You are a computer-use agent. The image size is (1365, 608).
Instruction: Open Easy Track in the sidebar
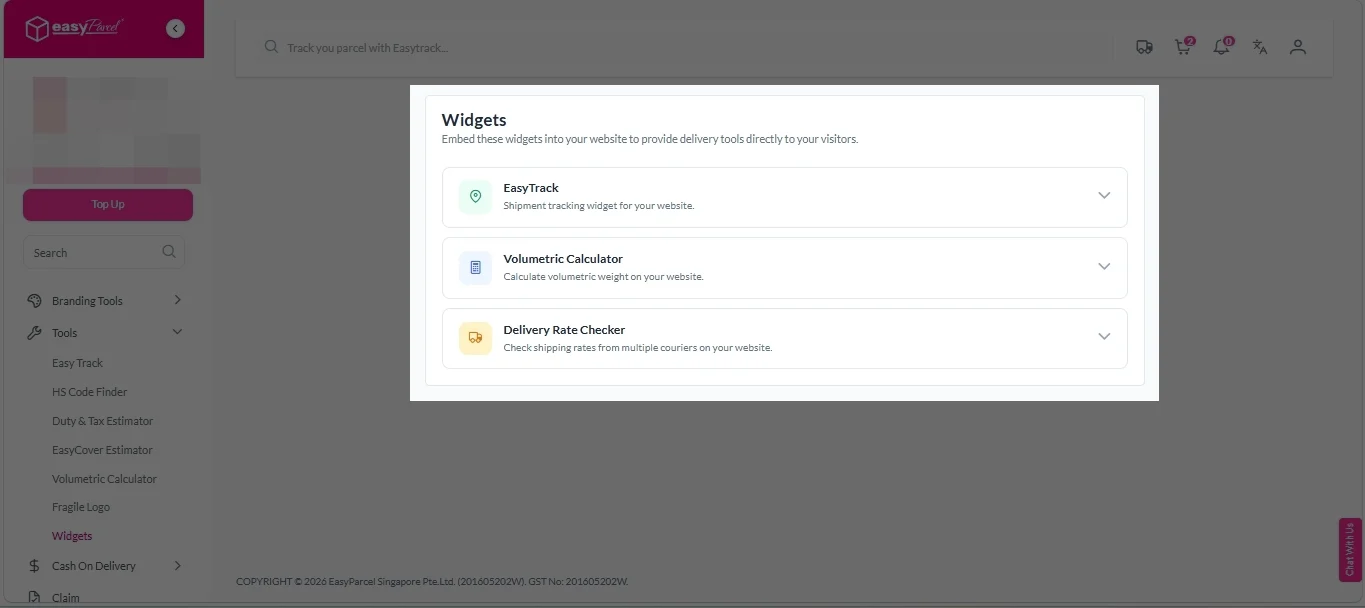77,363
